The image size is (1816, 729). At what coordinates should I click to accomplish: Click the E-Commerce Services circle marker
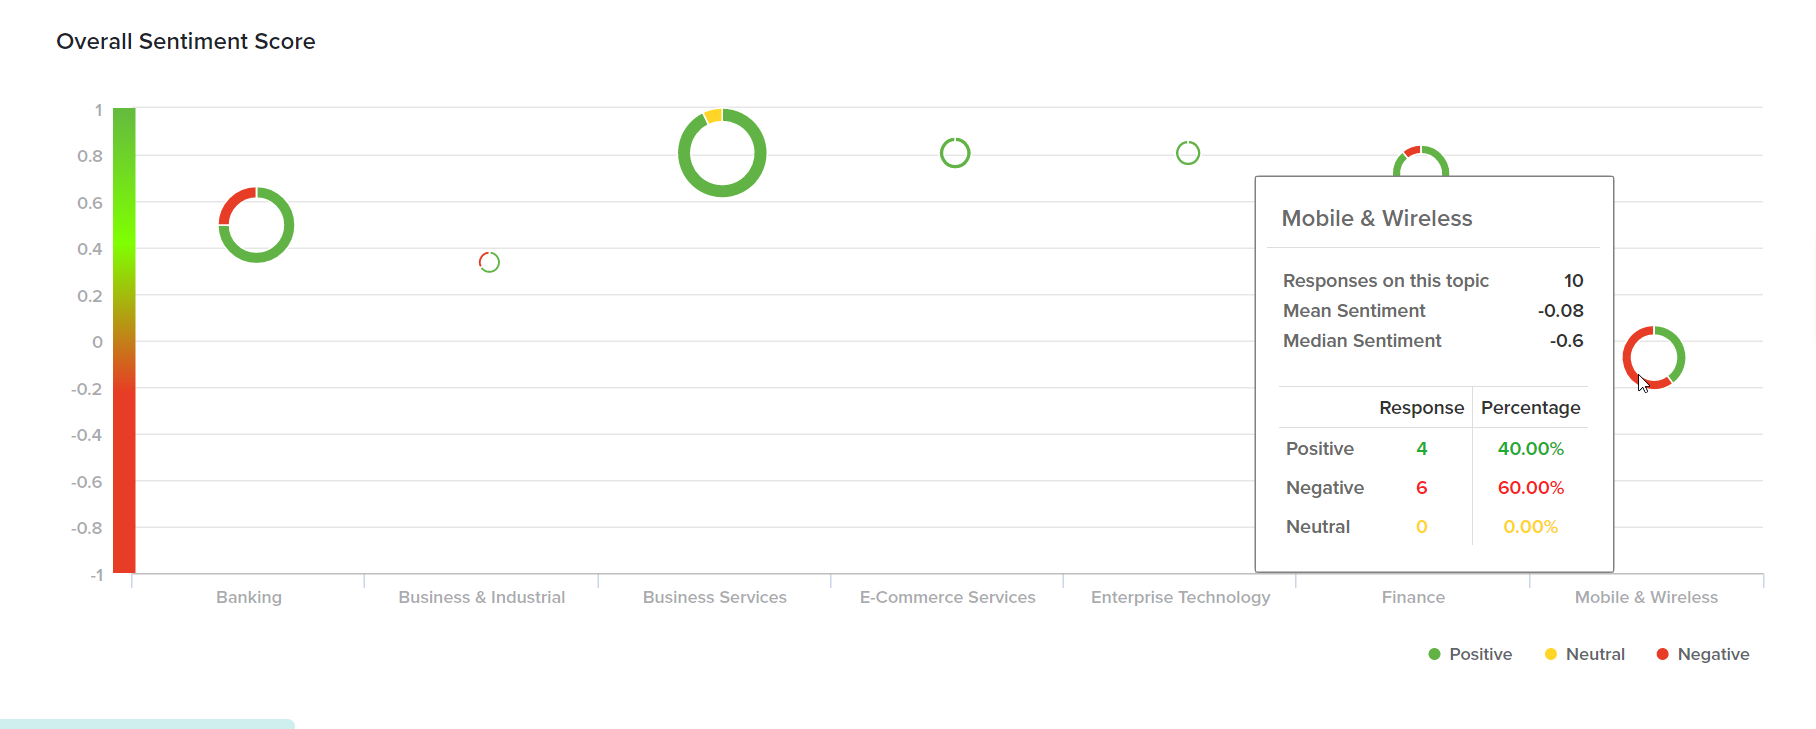point(955,153)
